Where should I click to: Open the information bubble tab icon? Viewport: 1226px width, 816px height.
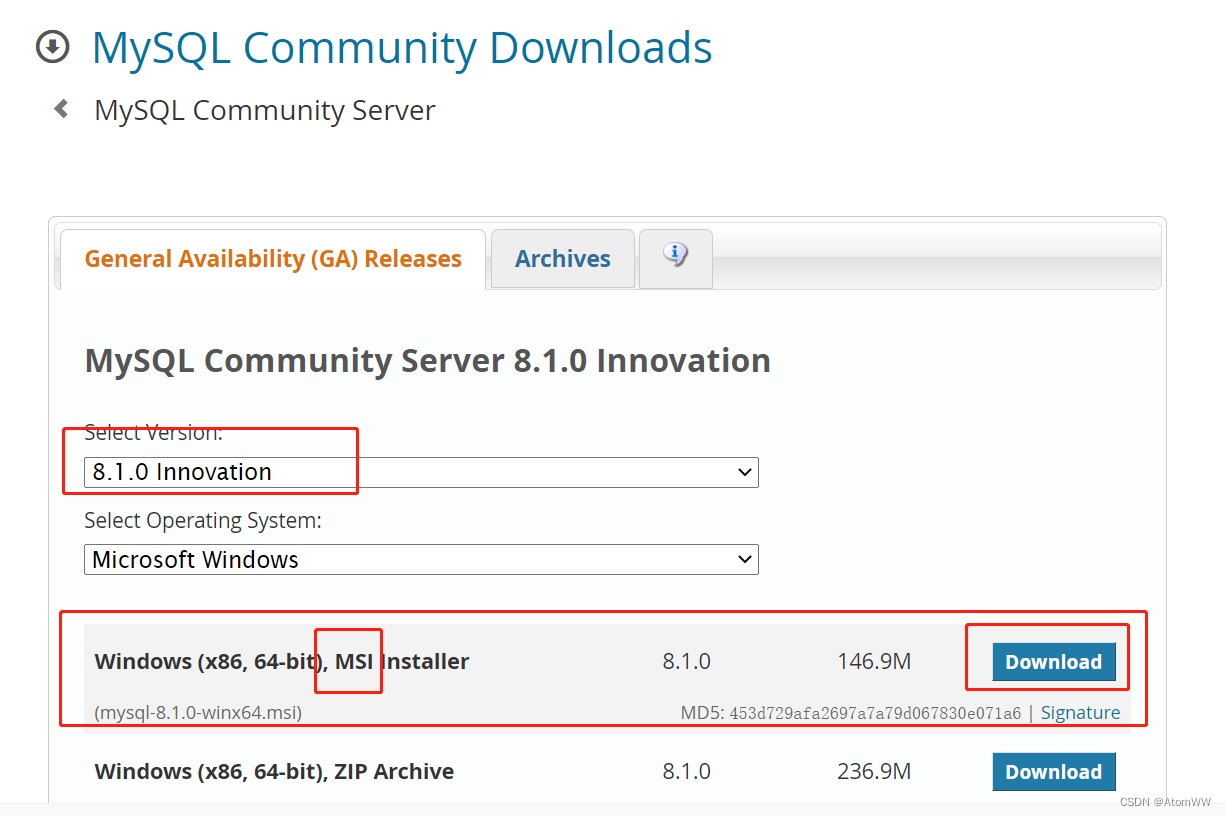pyautogui.click(x=676, y=257)
